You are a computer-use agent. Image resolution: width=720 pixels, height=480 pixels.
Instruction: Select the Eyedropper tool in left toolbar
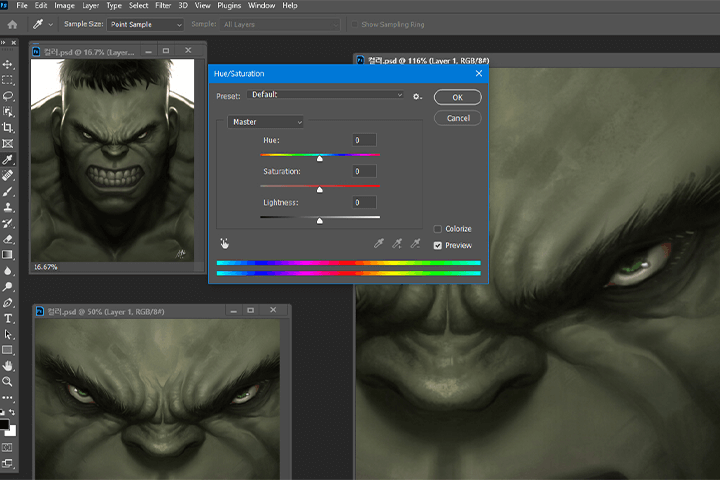tap(8, 159)
